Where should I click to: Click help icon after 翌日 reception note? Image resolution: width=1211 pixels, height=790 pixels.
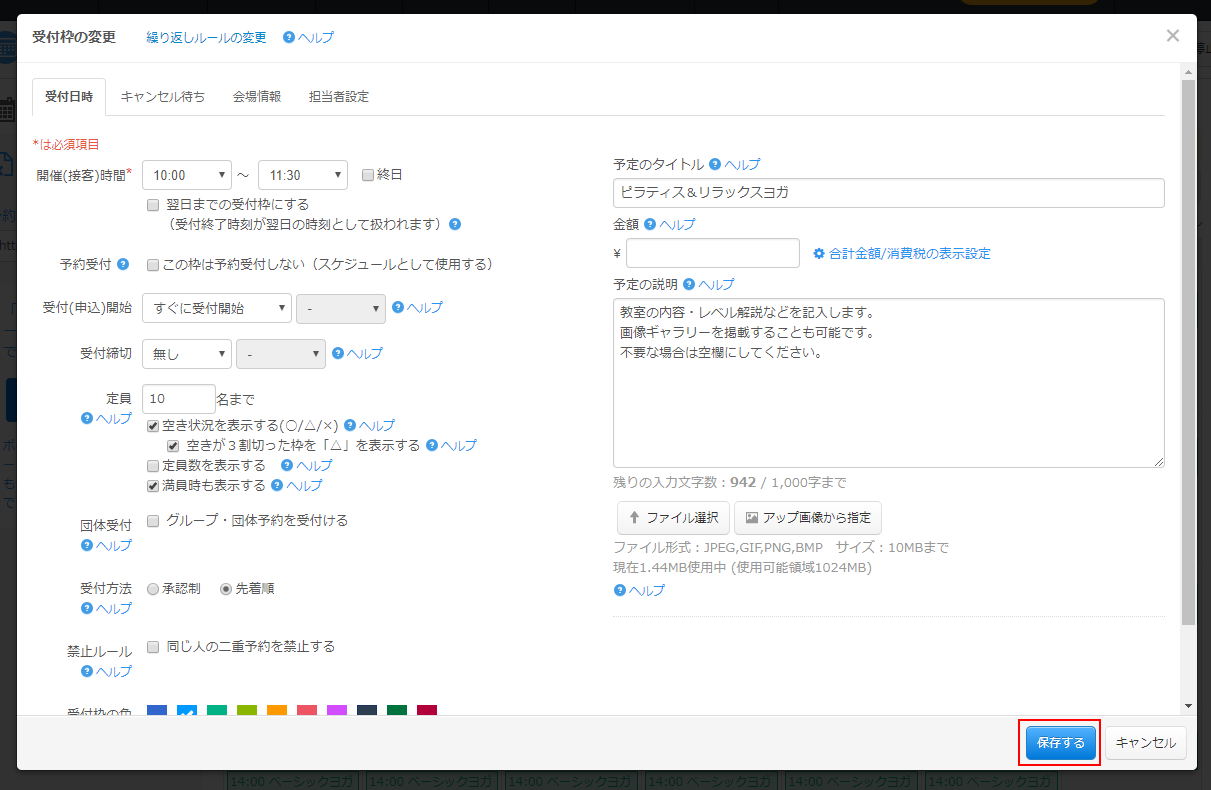[455, 224]
